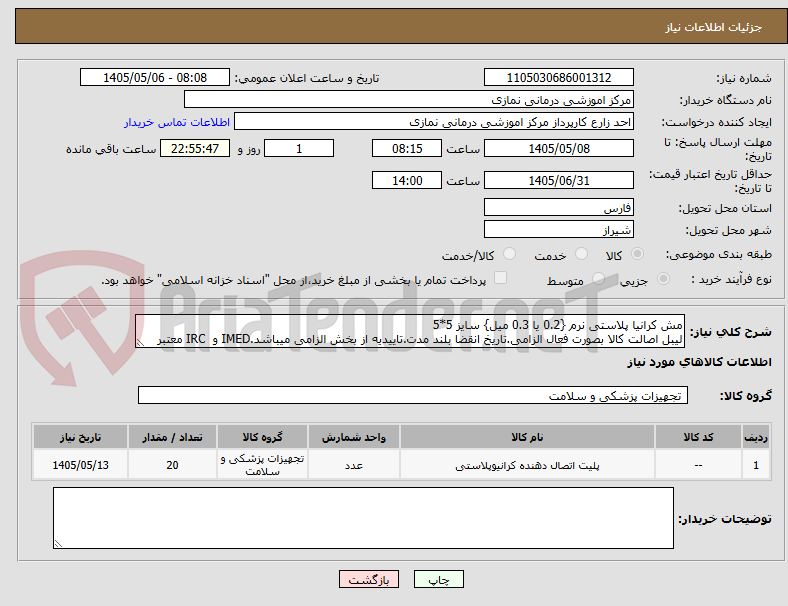Click the resize handle of buyer notes box
The image size is (788, 606).
58,543
